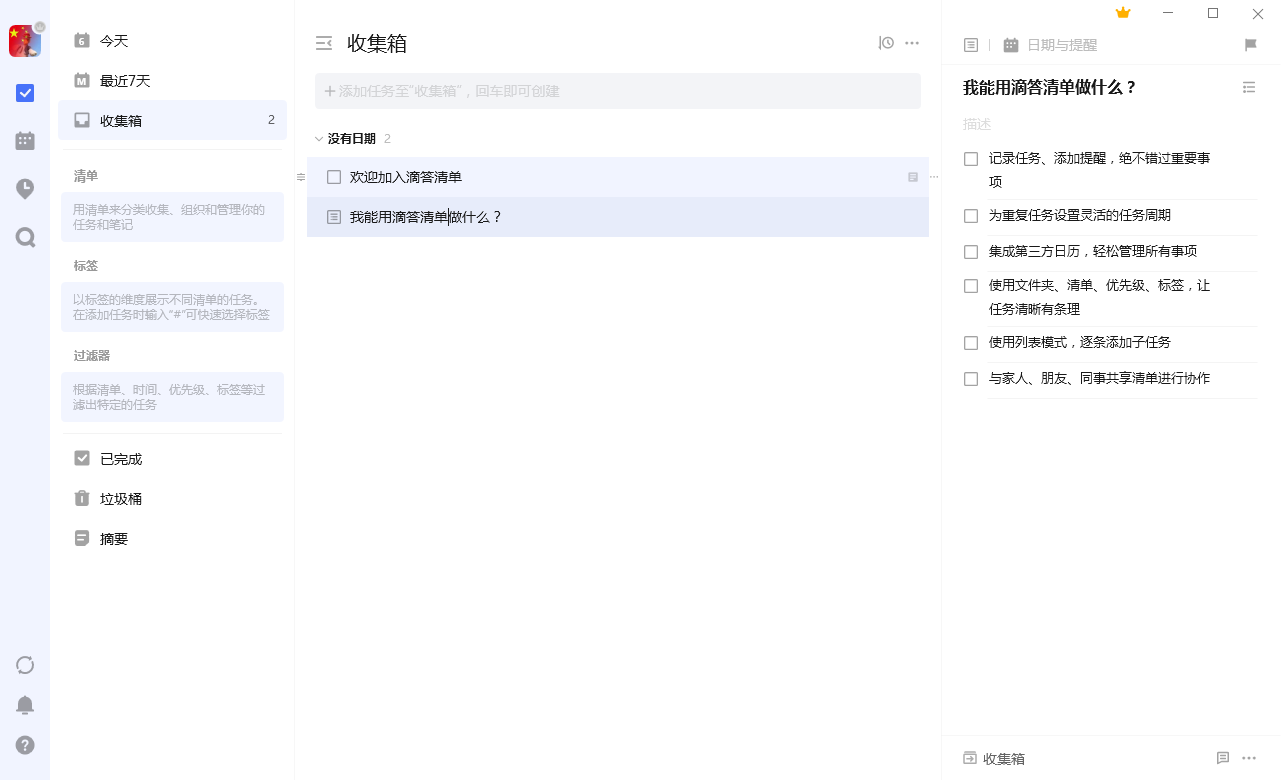This screenshot has height=780, width=1281.
Task: Sync tasks with the refresh icon
Action: coord(24,664)
